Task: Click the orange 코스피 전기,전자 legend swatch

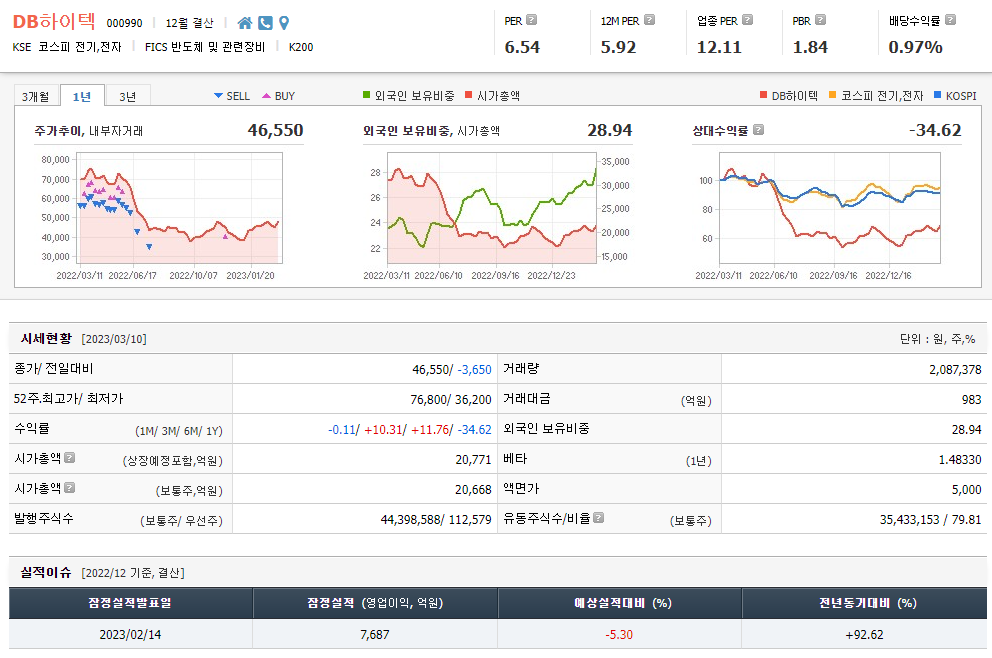Action: click(833, 95)
